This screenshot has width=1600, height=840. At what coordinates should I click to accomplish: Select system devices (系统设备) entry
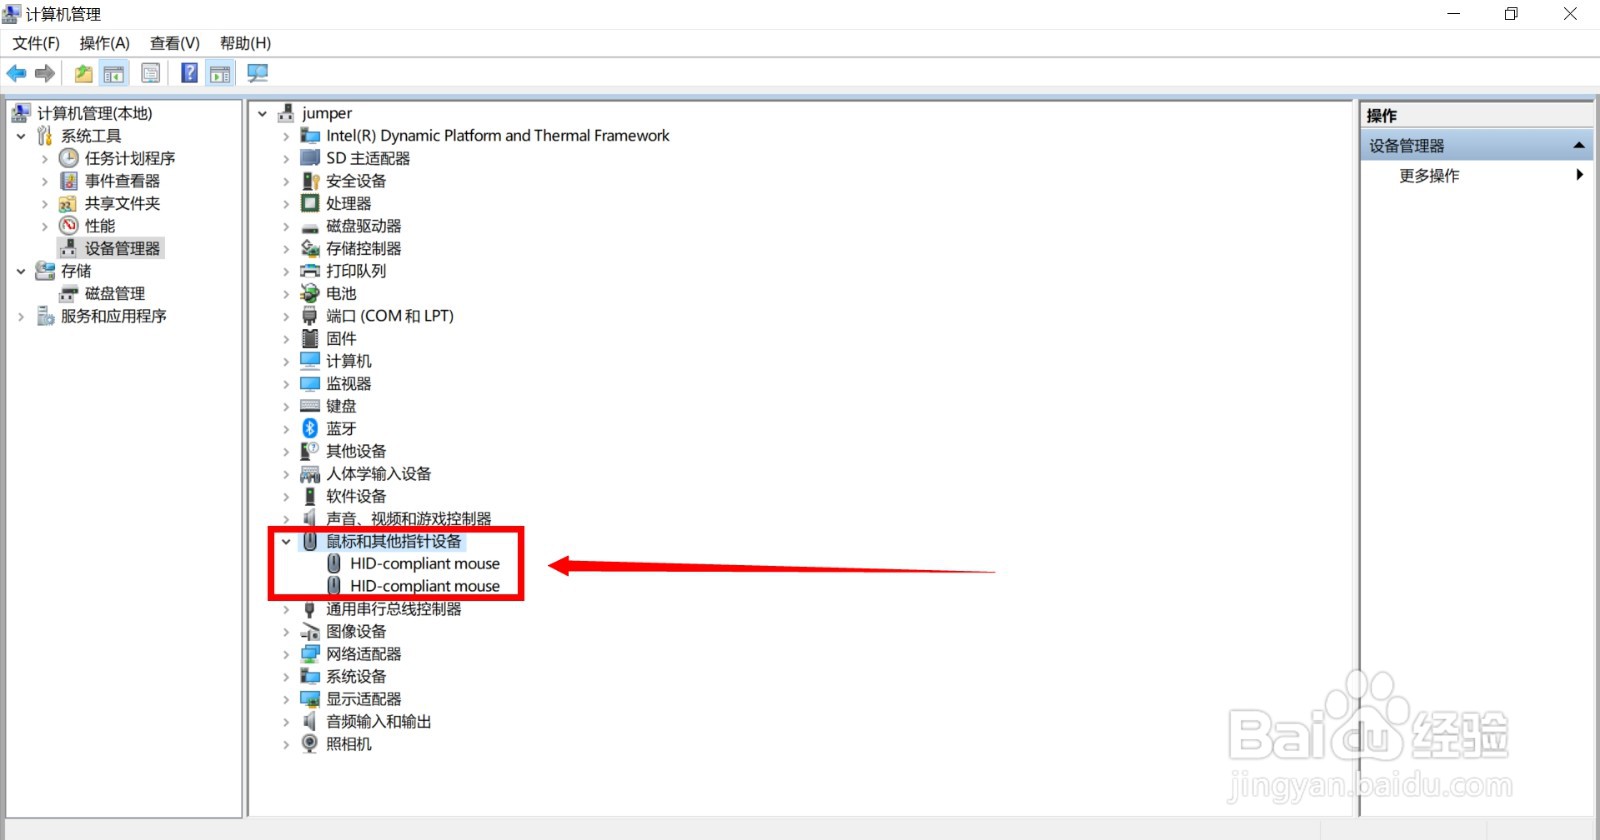pyautogui.click(x=356, y=676)
